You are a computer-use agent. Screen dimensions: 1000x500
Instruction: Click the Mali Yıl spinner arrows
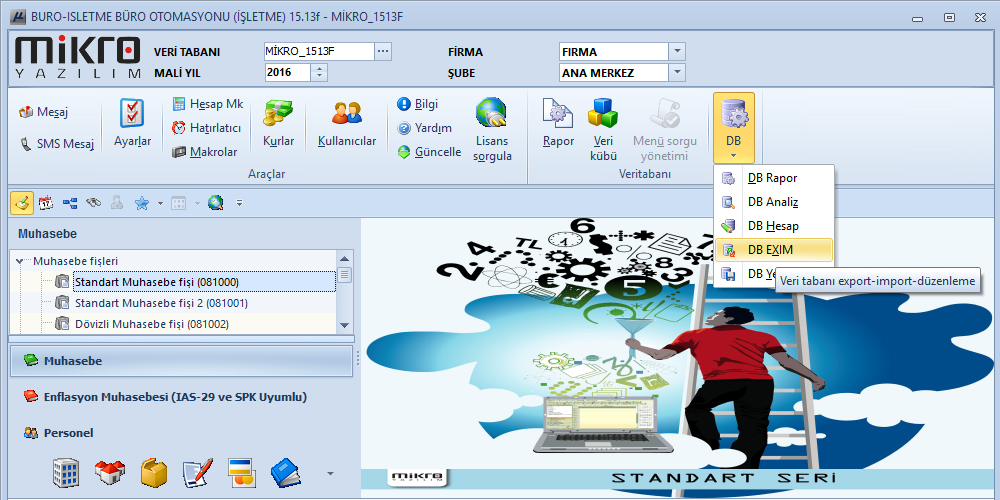coord(320,73)
